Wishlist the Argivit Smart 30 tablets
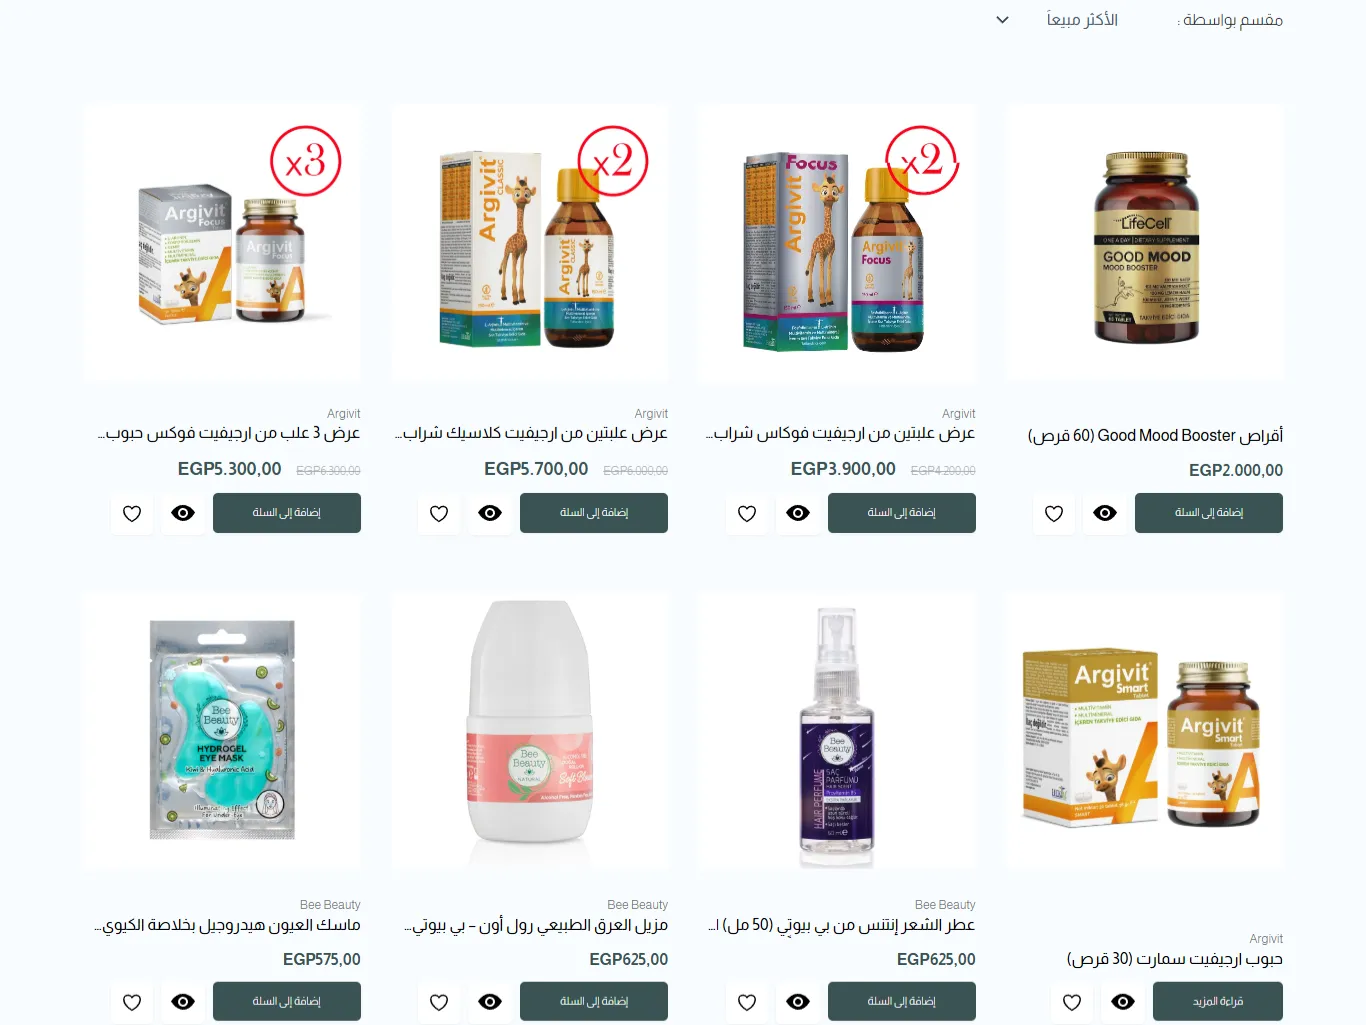The height and width of the screenshot is (1025, 1366). pyautogui.click(x=1072, y=1002)
